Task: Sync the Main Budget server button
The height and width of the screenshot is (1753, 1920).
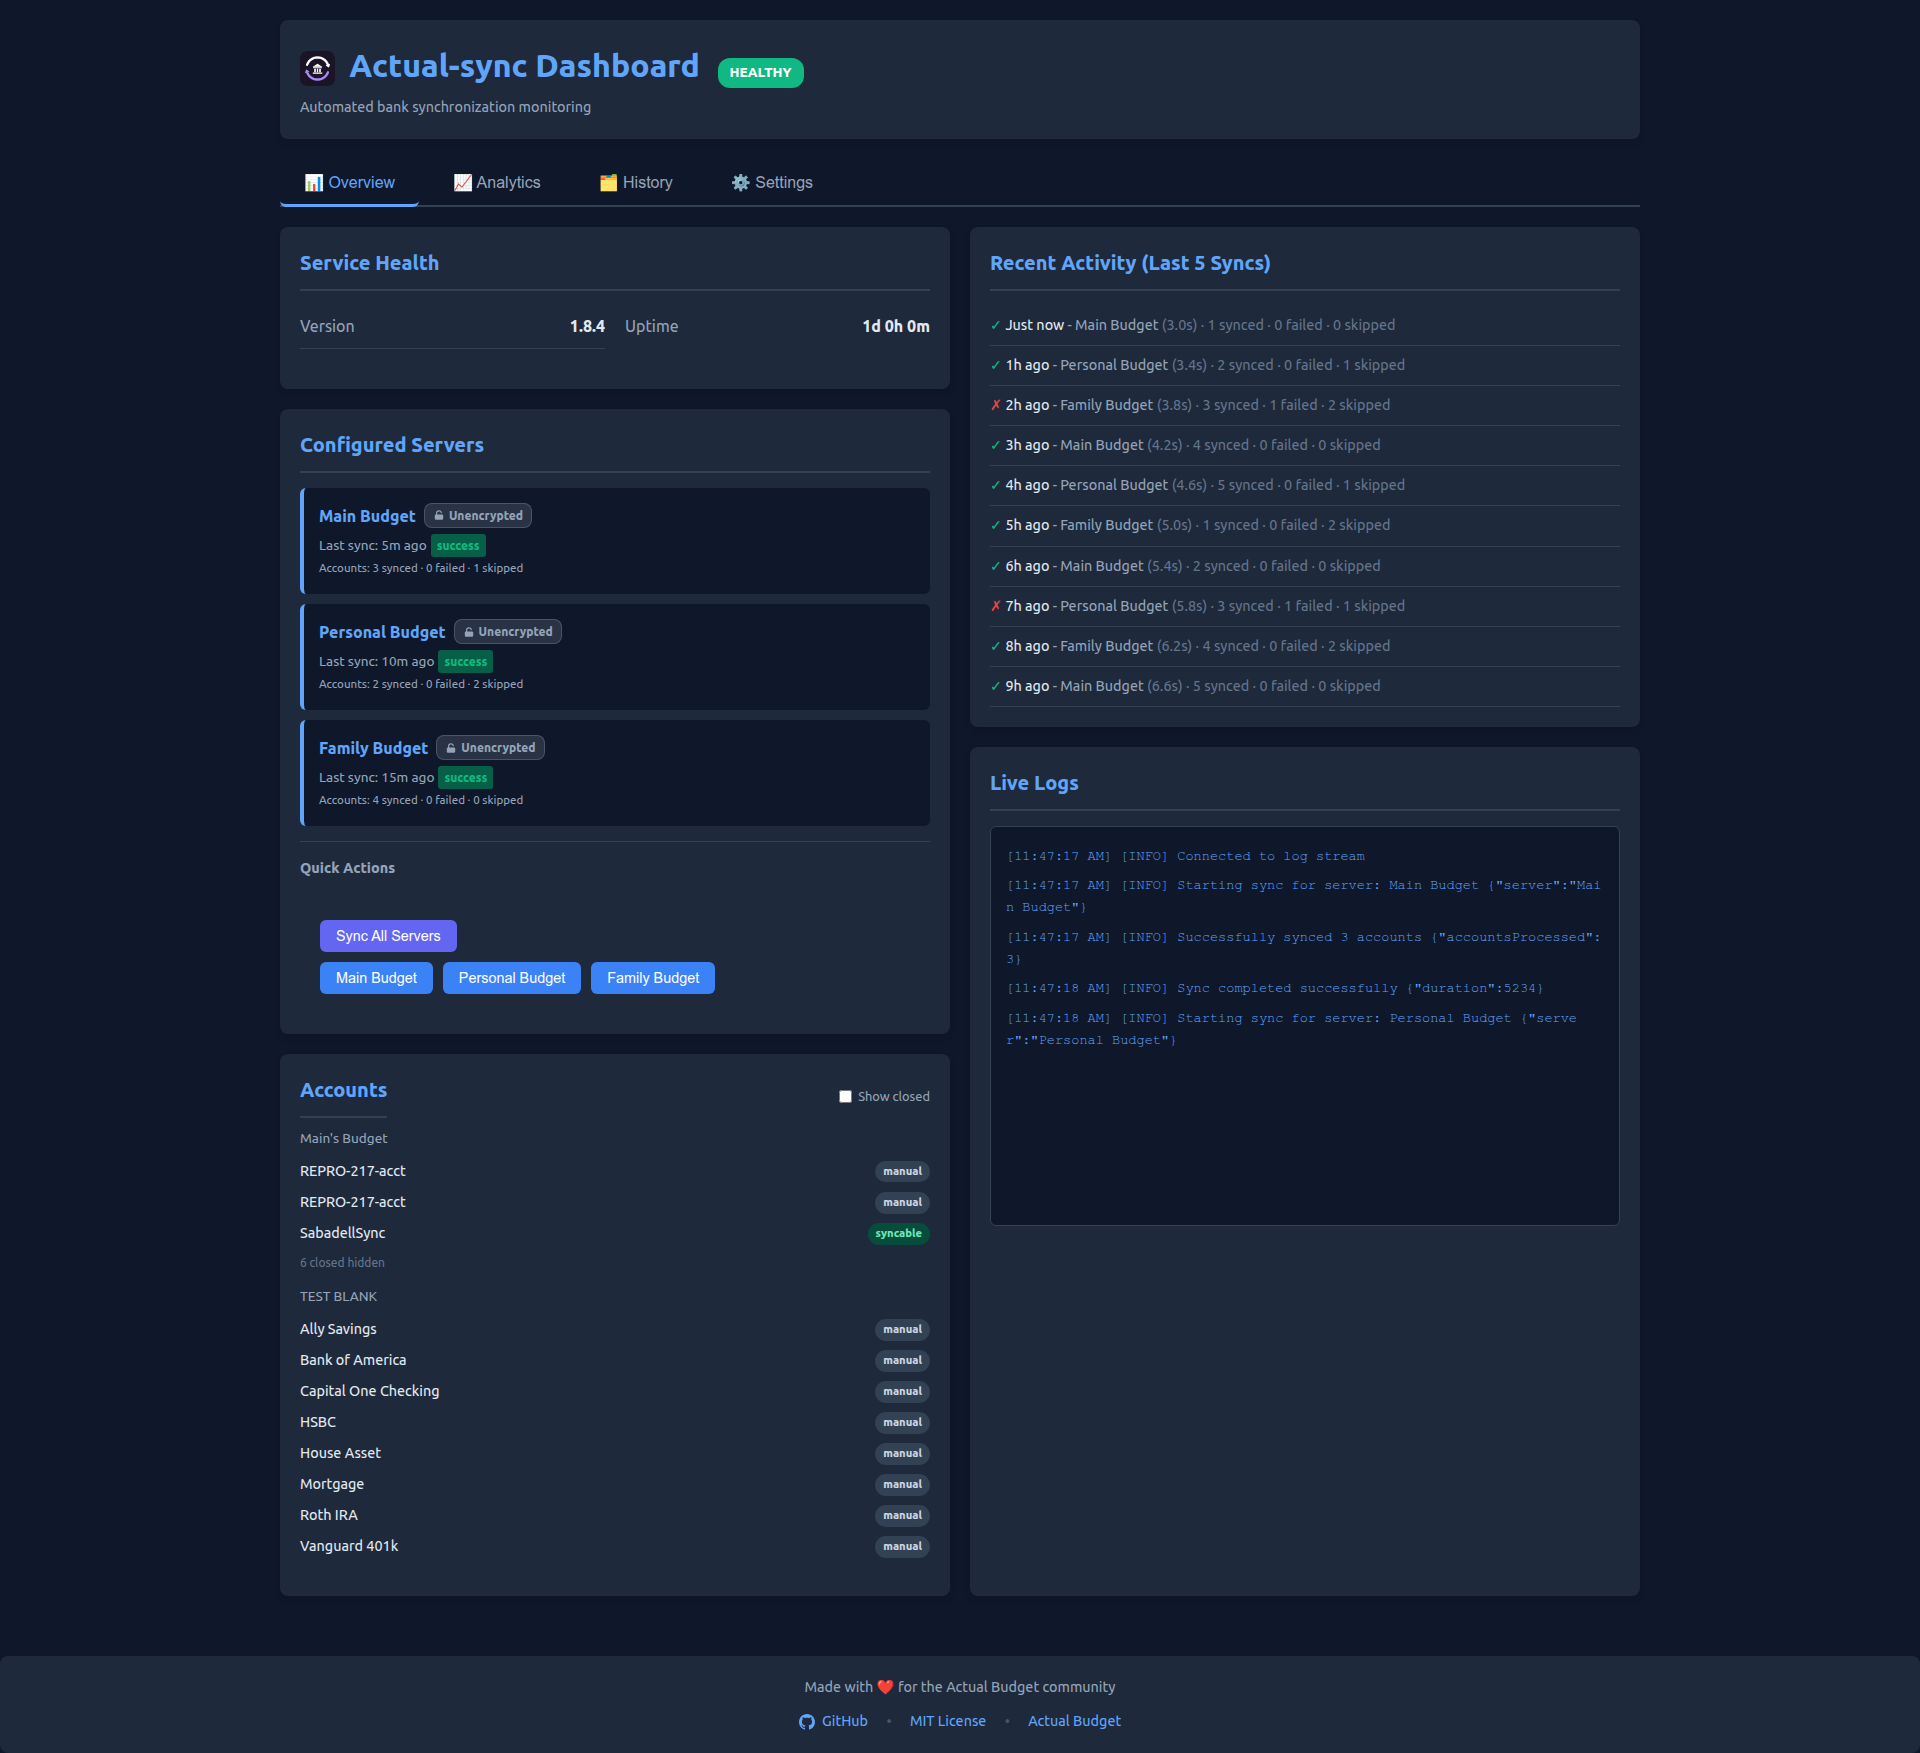Action: tap(376, 978)
